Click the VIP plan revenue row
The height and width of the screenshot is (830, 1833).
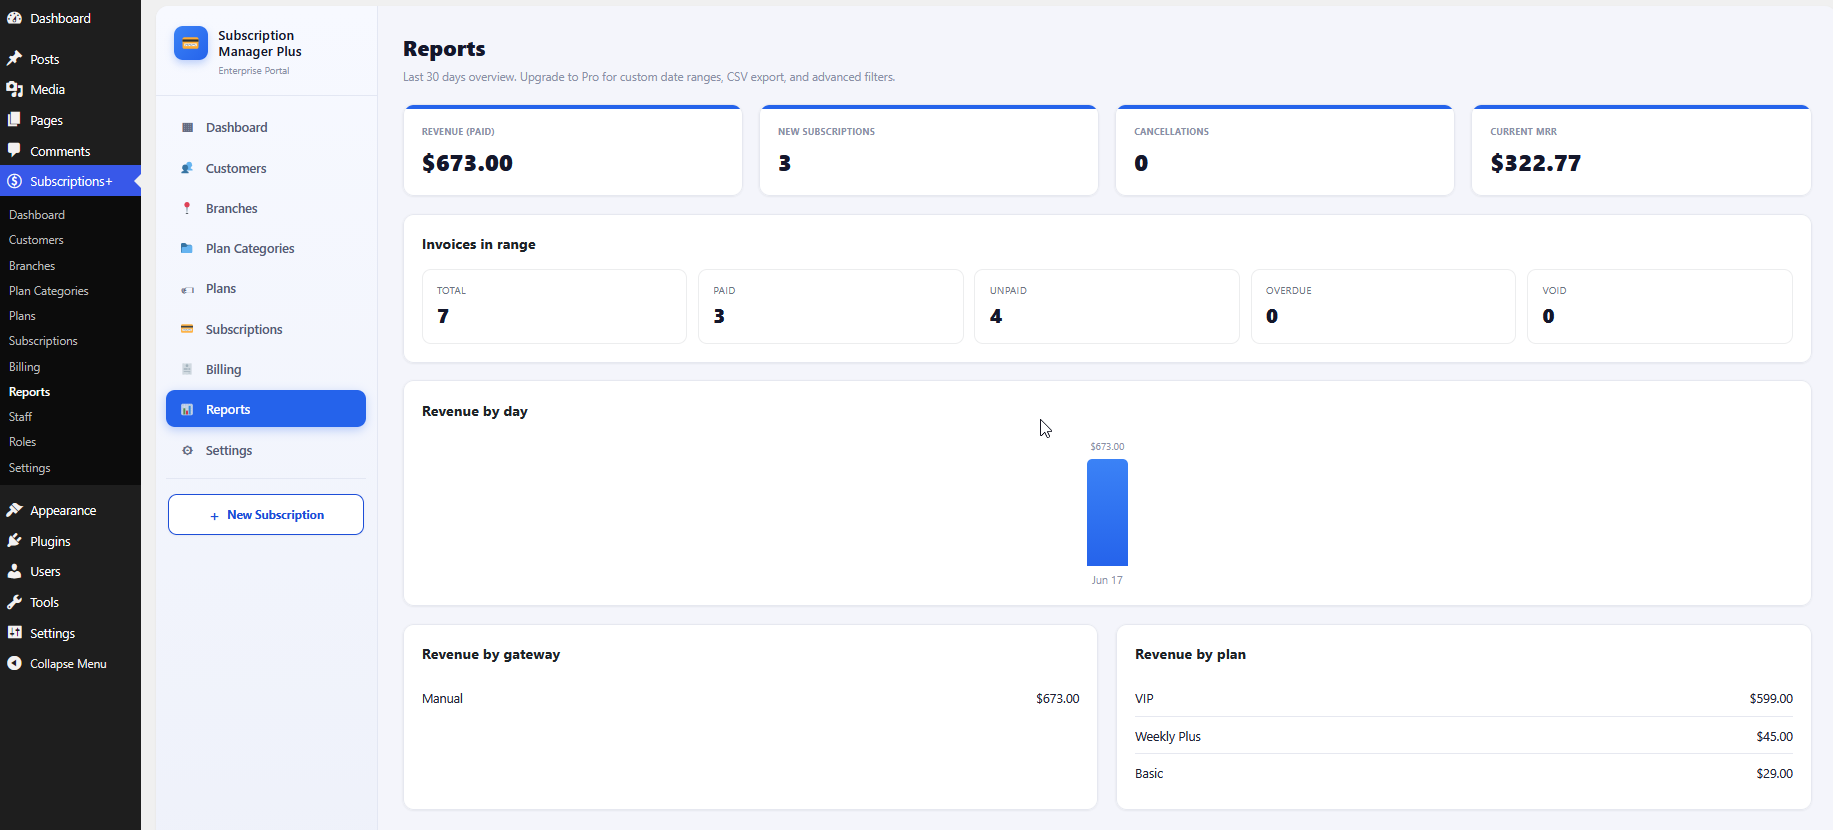coord(1464,698)
